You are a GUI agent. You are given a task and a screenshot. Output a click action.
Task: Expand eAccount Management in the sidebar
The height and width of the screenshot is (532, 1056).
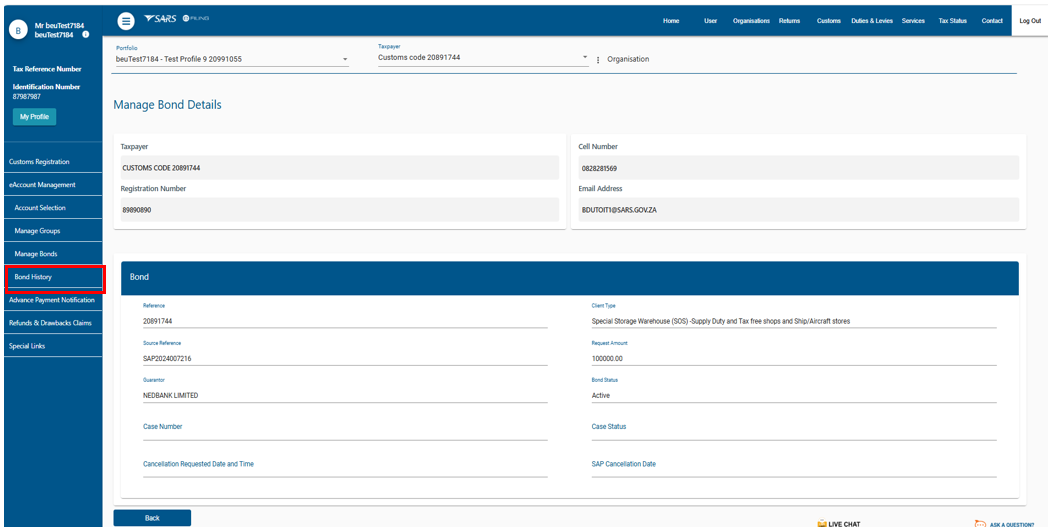(x=42, y=185)
